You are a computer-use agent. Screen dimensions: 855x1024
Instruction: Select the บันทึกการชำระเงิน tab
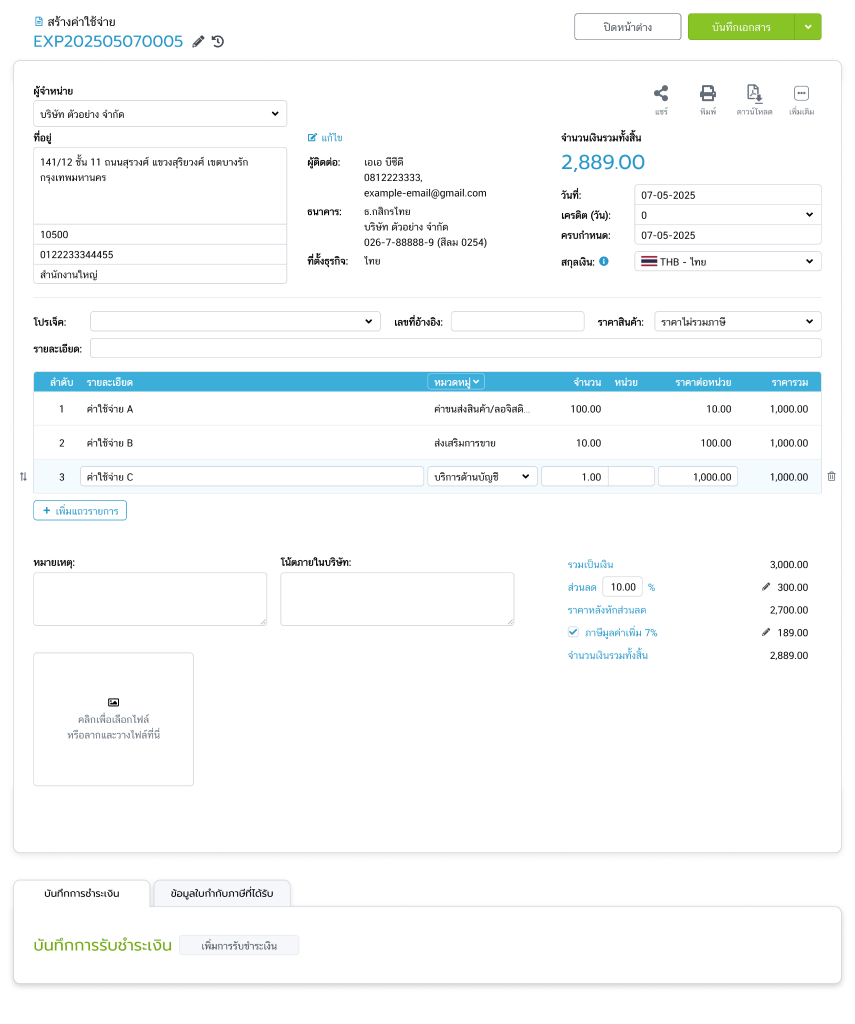click(82, 893)
